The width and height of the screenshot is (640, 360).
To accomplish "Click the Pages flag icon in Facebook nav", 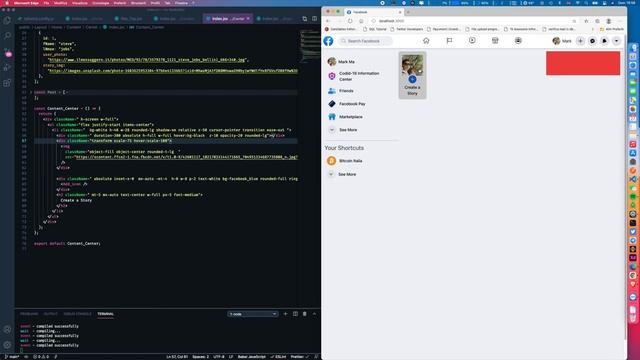I will (449, 40).
